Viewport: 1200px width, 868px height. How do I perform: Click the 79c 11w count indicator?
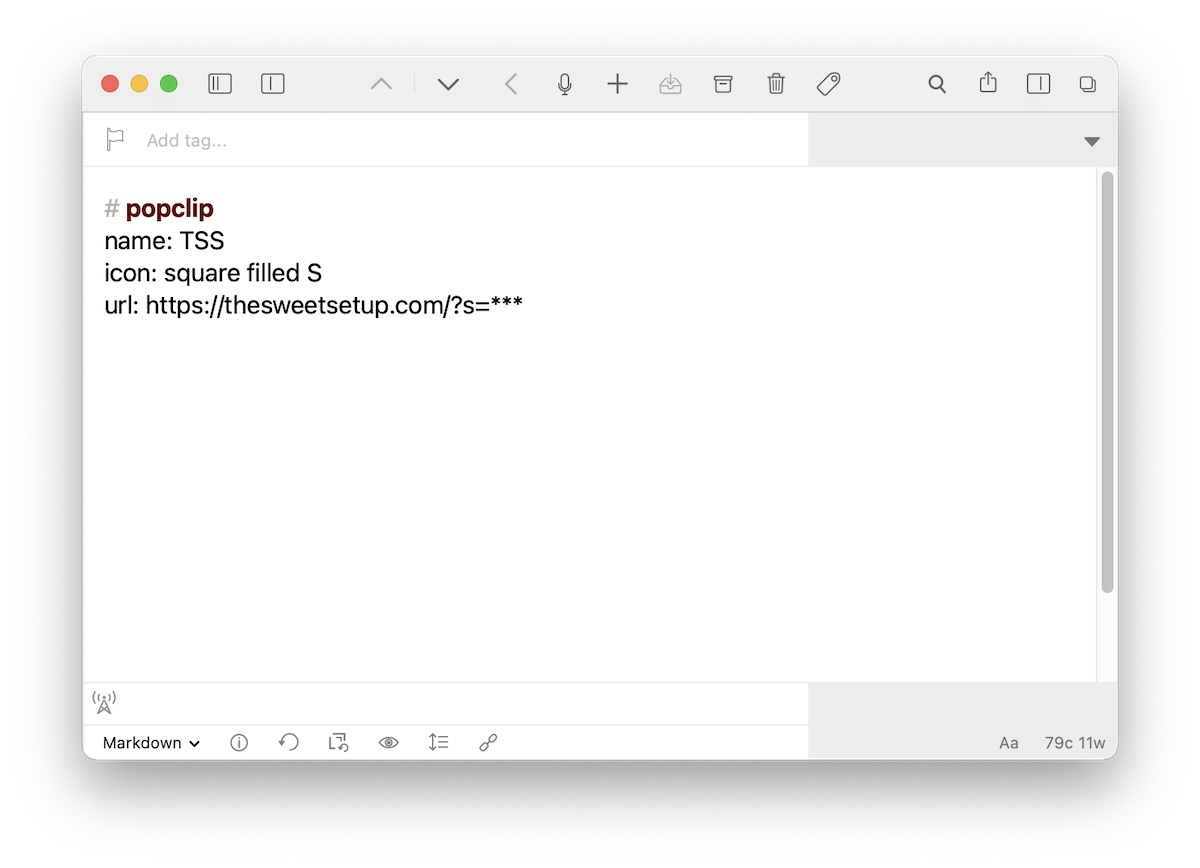[x=1075, y=743]
